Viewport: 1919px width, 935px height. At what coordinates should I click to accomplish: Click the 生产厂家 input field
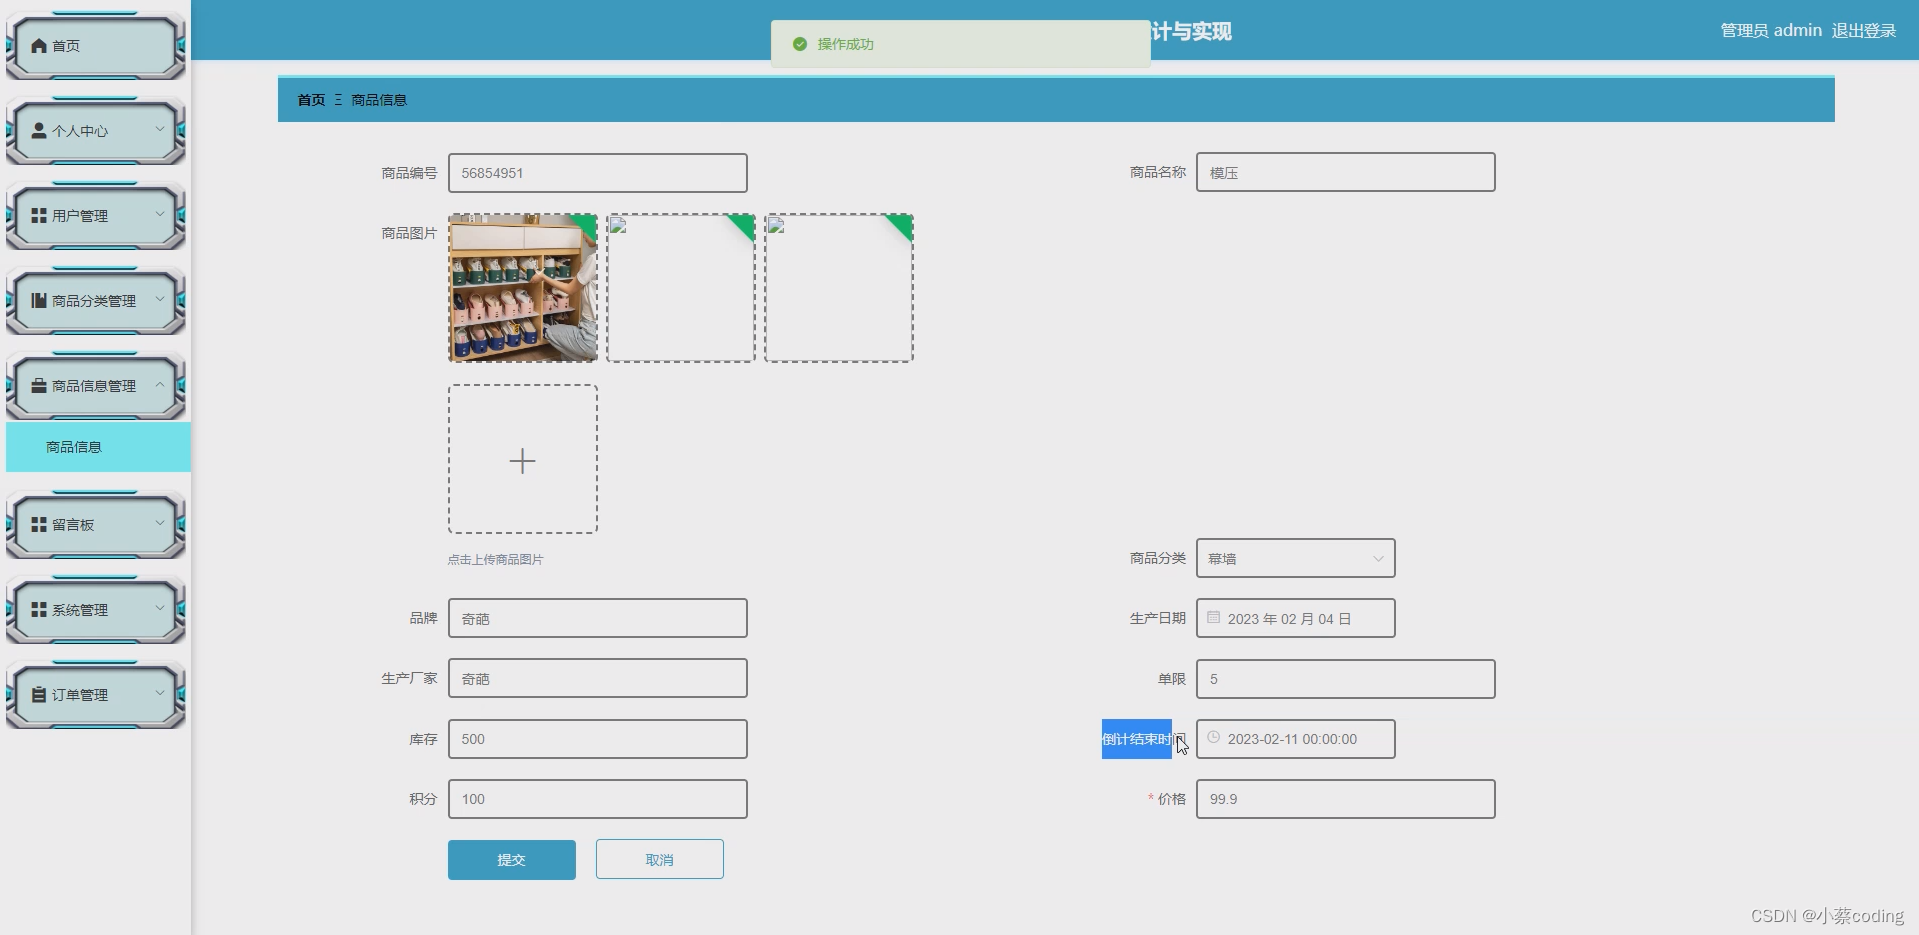point(597,678)
